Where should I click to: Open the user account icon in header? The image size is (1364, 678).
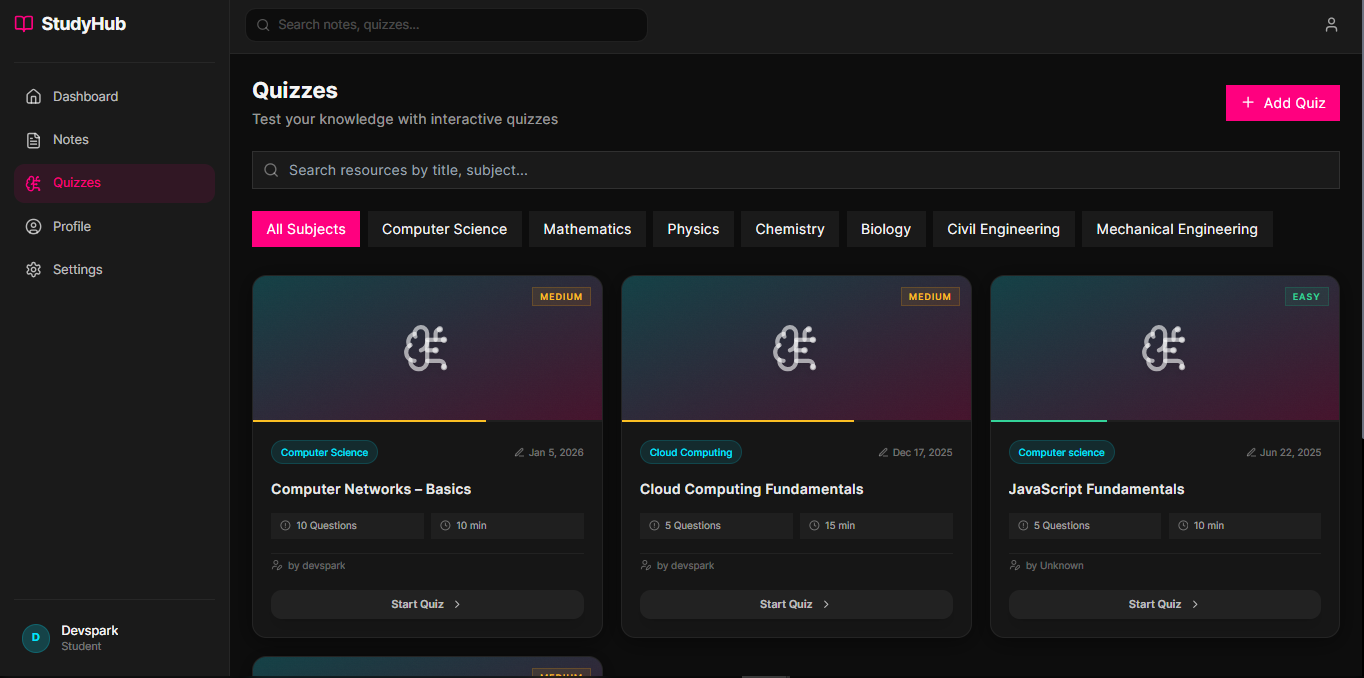1331,25
